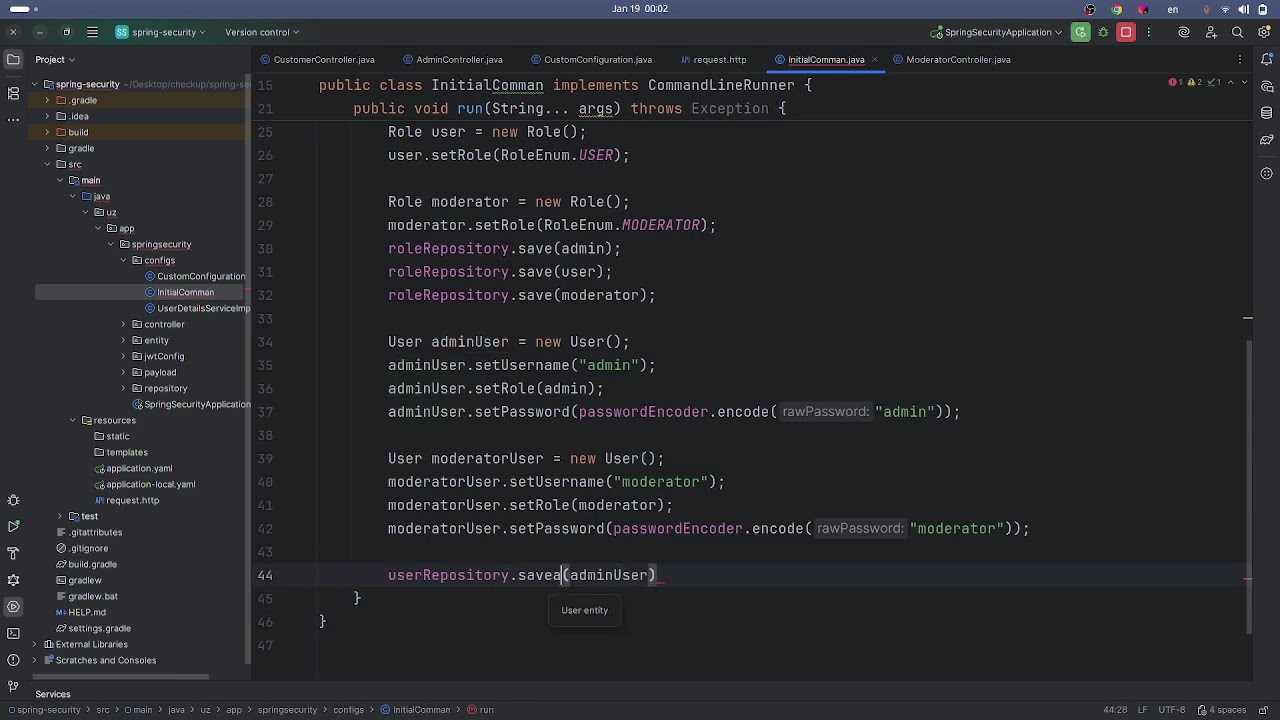1280x720 pixels.
Task: Open the 'en' input language menu
Action: pos(1173,9)
